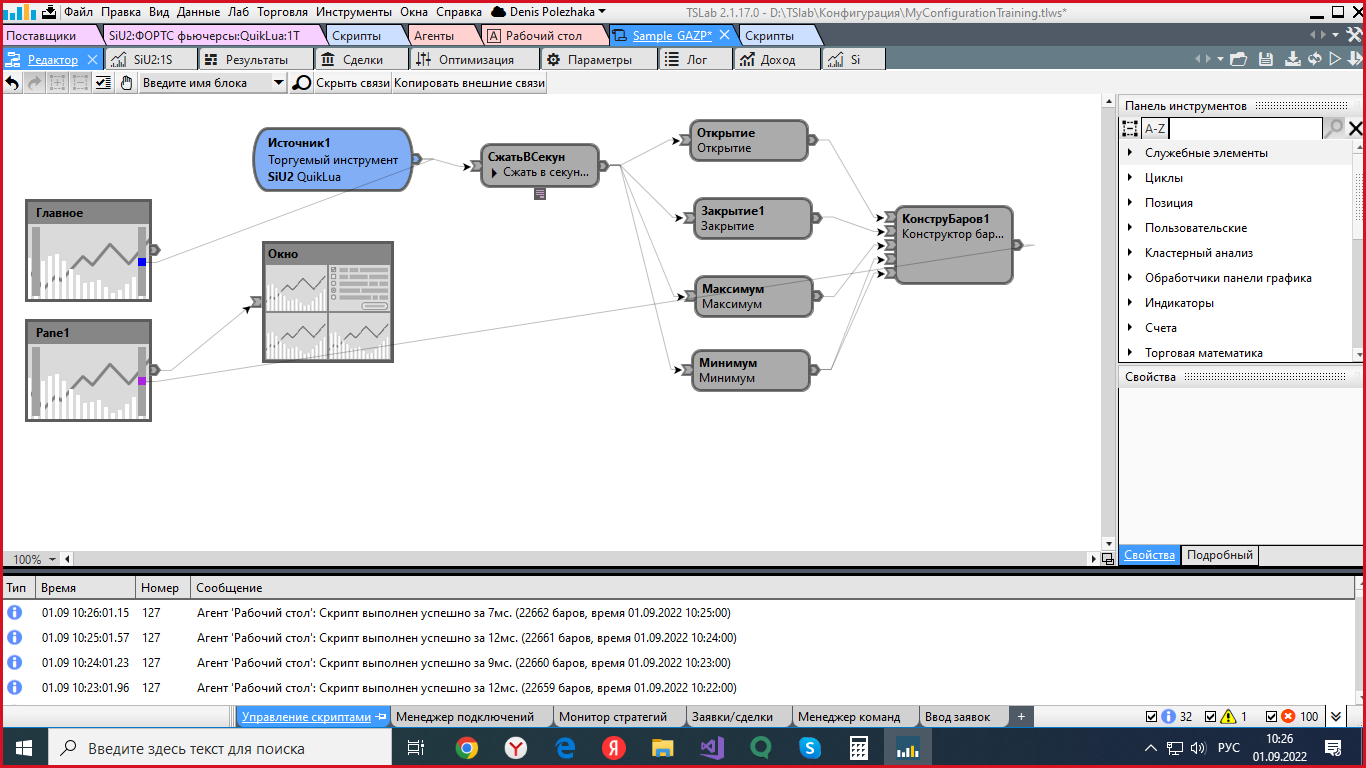Click Копировать внешние связи button
1366x768 pixels.
(x=469, y=83)
